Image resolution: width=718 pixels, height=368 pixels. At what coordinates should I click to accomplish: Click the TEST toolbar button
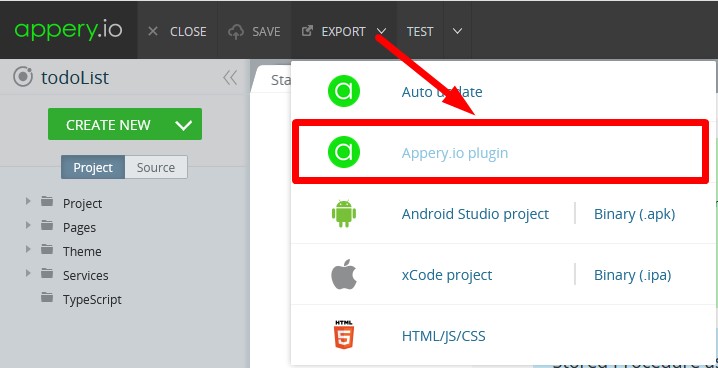420,32
